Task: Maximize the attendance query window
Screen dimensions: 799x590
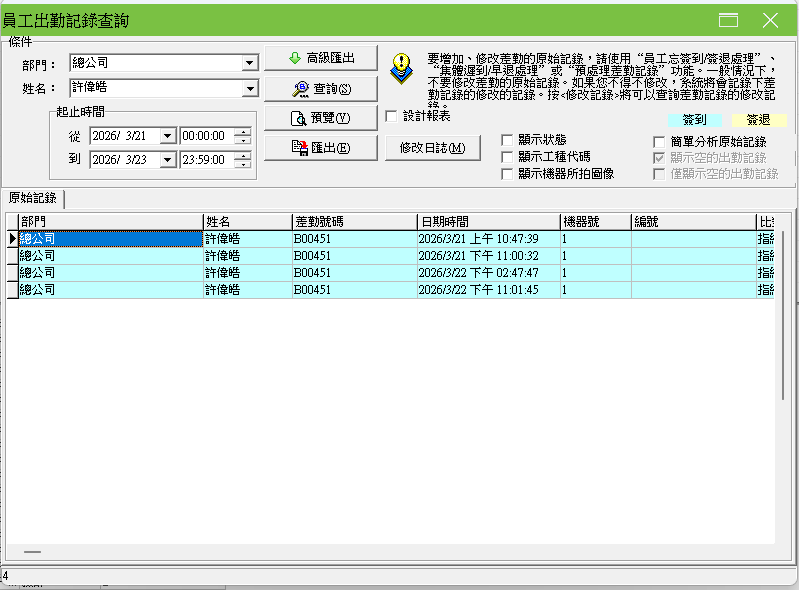Action: tap(728, 20)
